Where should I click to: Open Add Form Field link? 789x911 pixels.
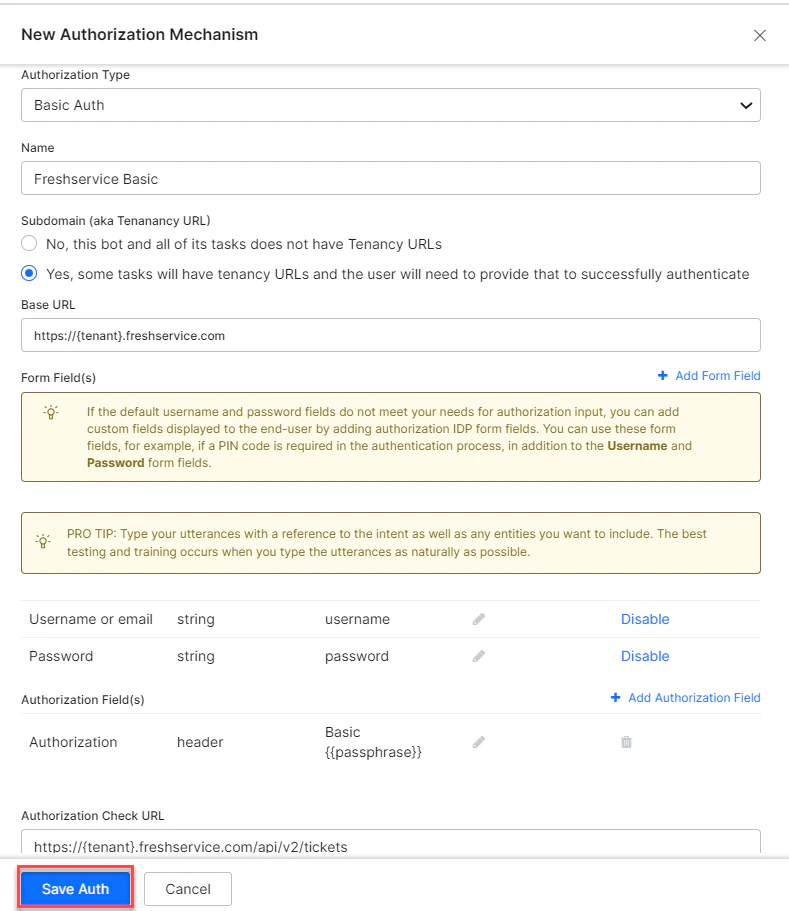pyautogui.click(x=716, y=375)
